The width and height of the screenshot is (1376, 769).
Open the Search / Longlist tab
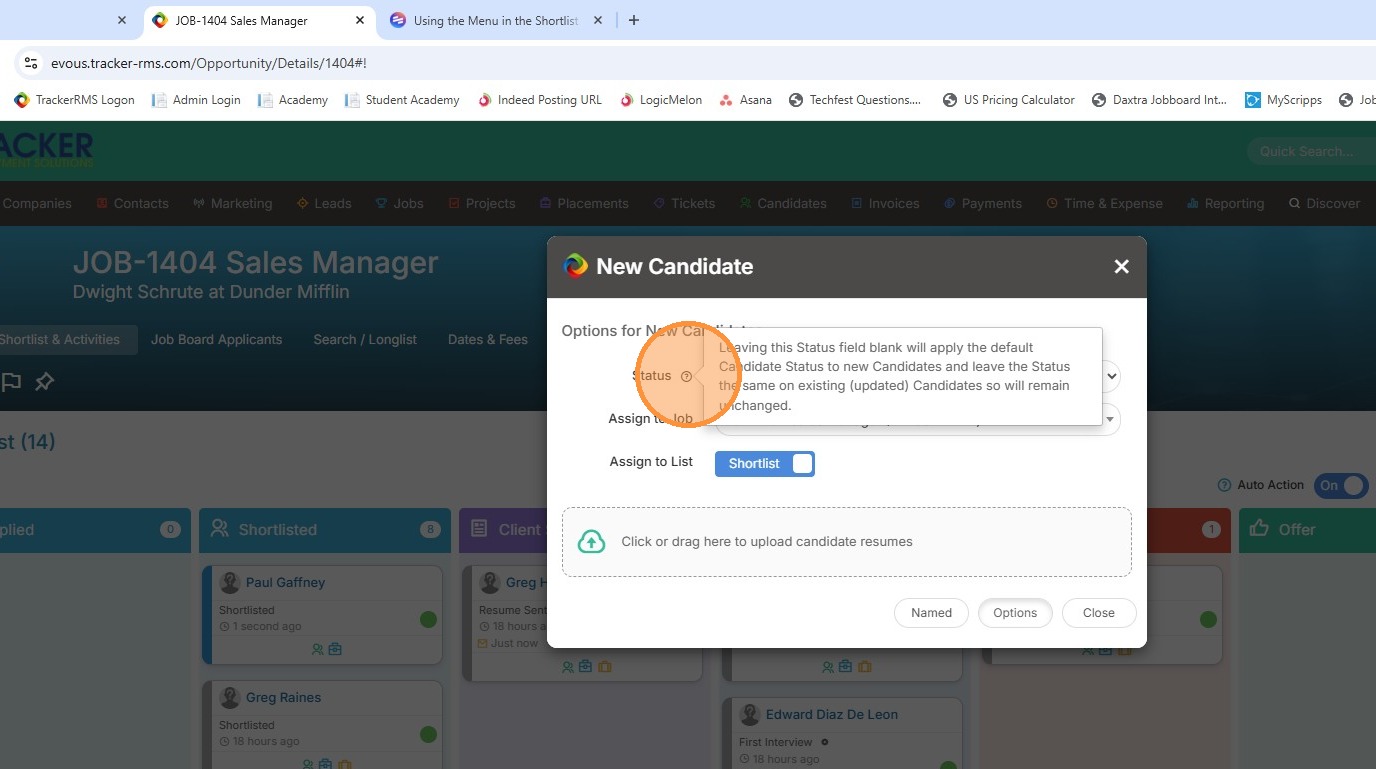(365, 339)
